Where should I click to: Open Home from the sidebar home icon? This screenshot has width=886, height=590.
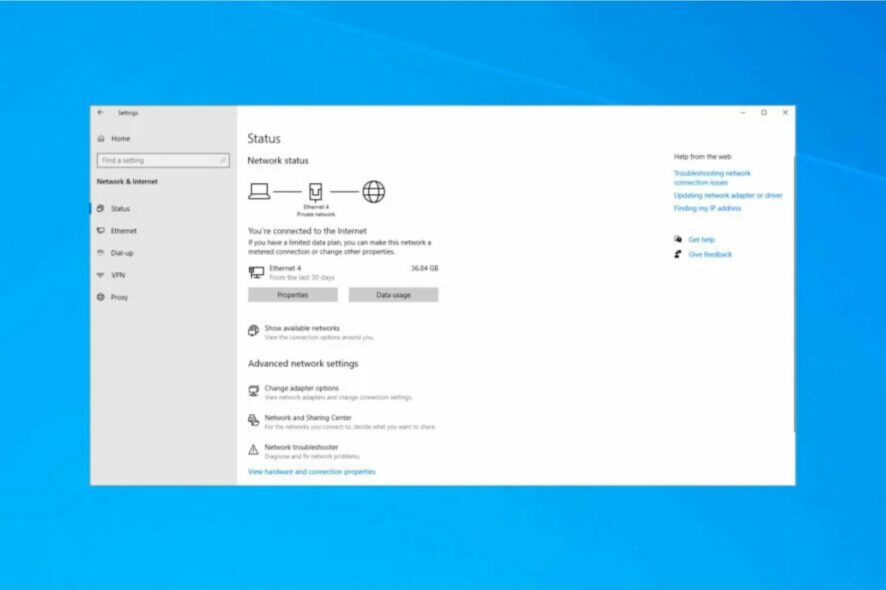pos(101,138)
